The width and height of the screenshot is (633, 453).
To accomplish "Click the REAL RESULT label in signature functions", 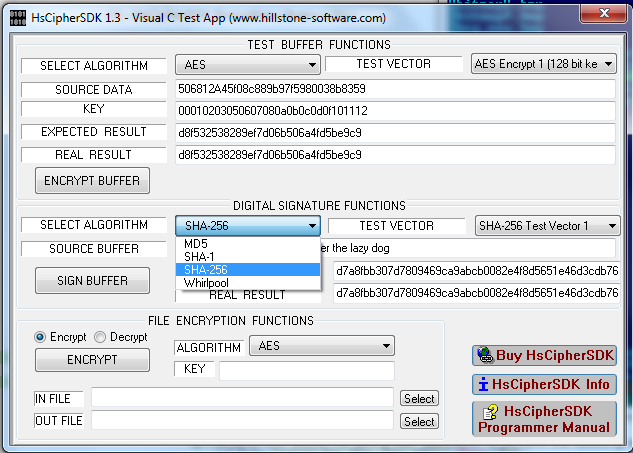I will (x=247, y=295).
